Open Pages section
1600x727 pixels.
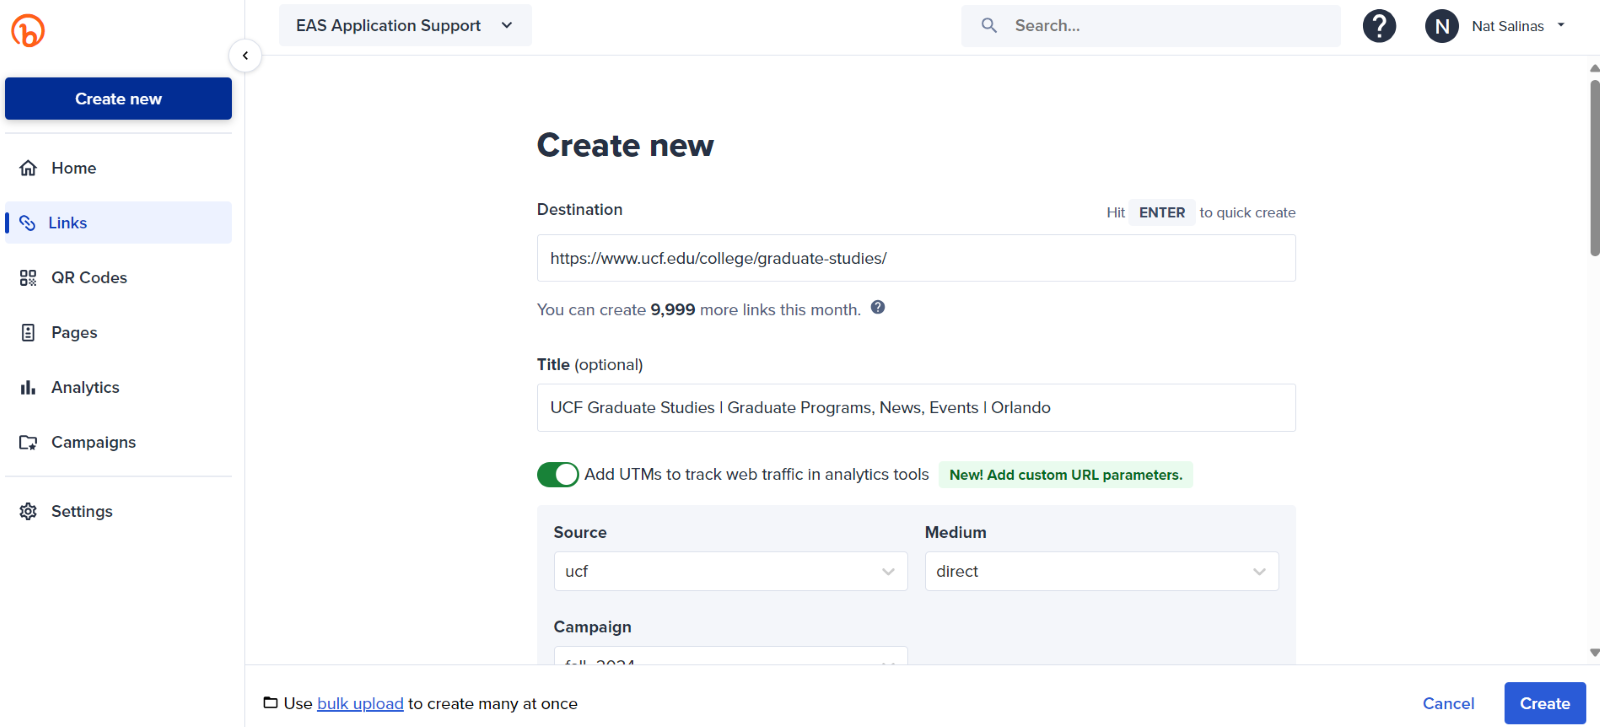tap(118, 333)
